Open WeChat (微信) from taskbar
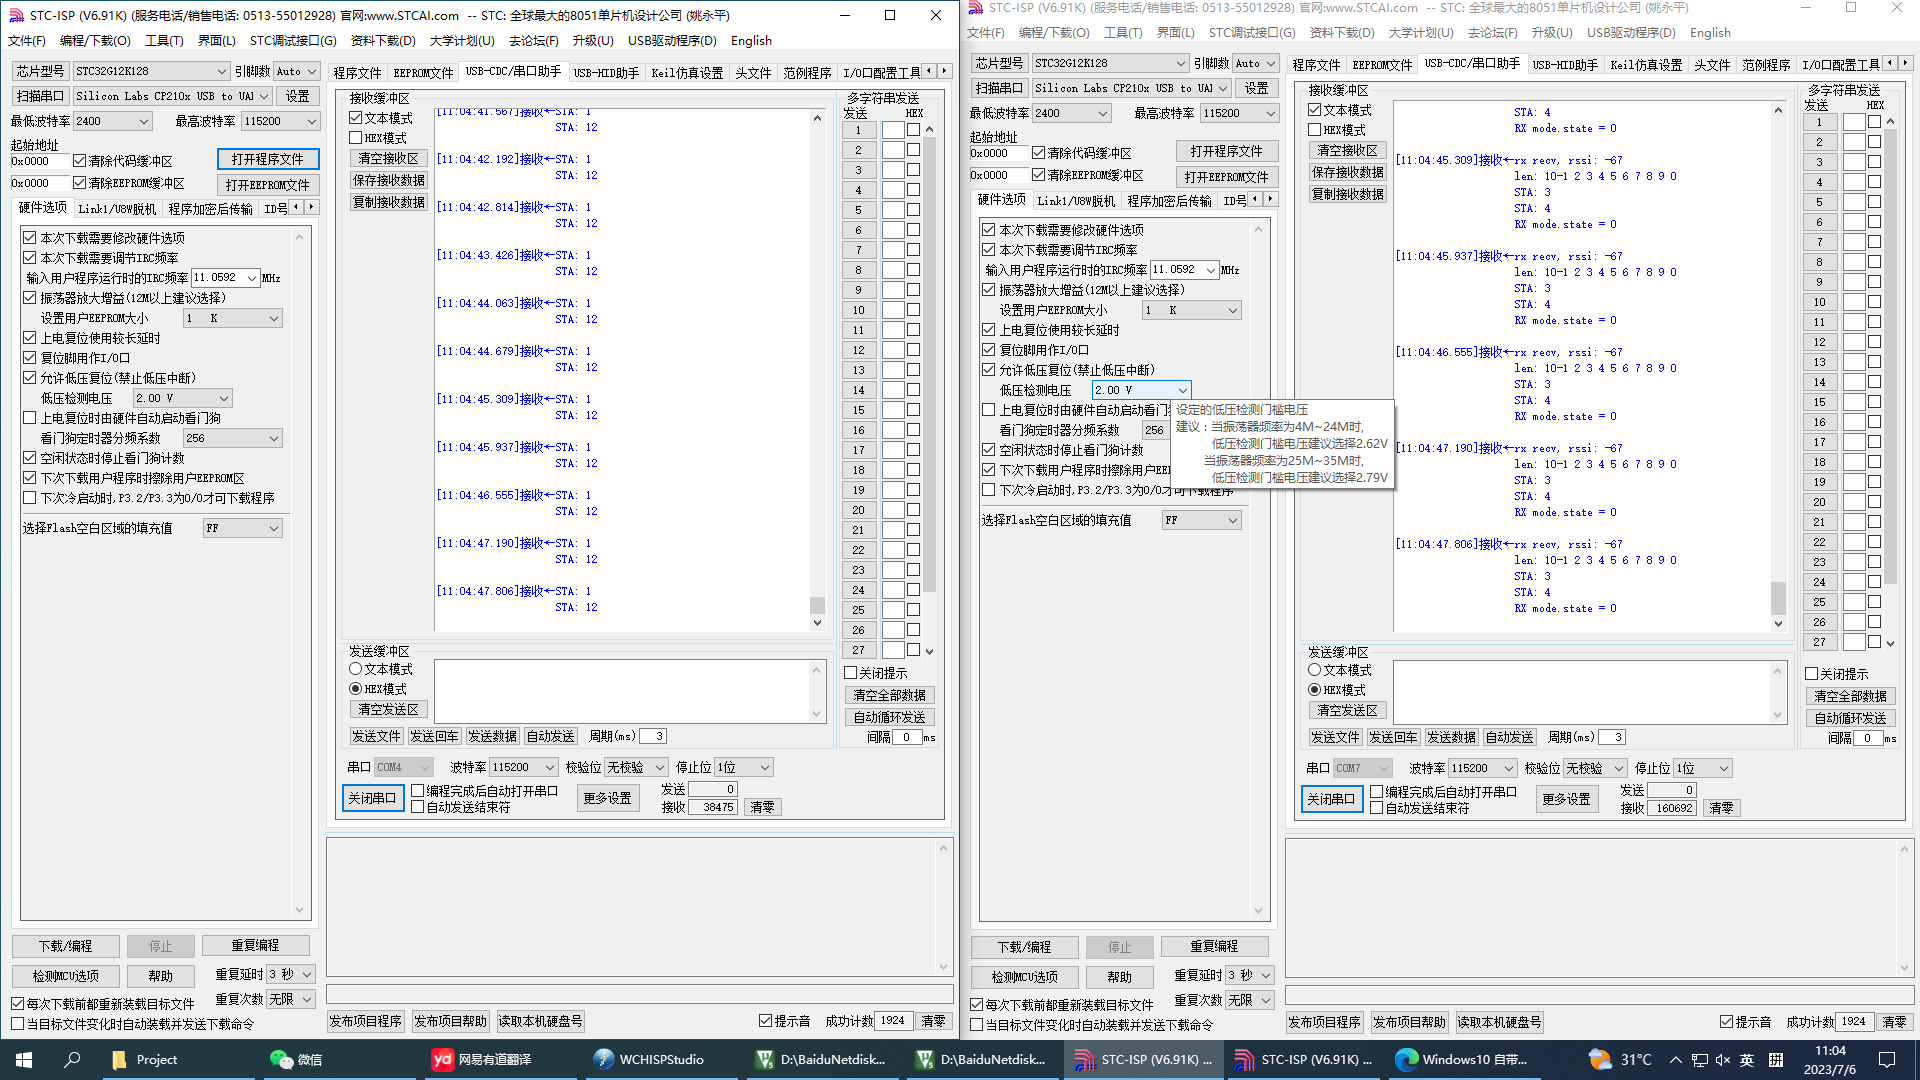The width and height of the screenshot is (1920, 1080). (x=296, y=1059)
